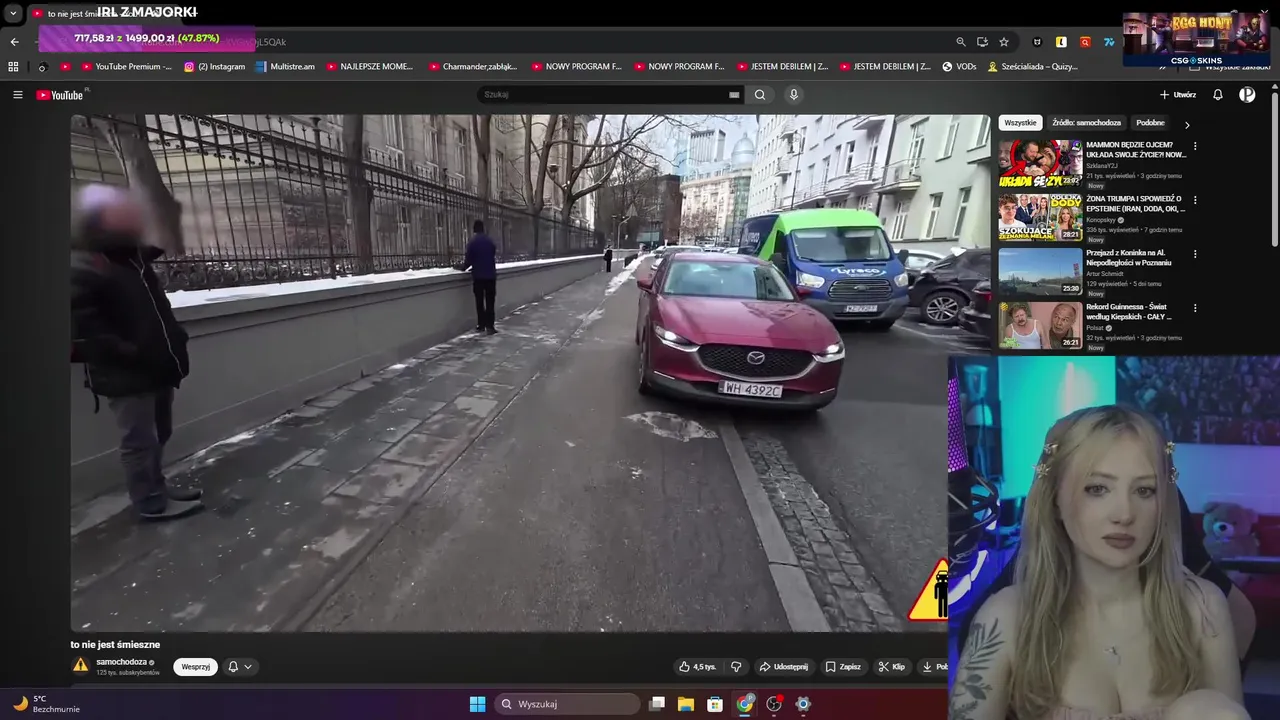Open the apps grid in bookmarks bar
1280x720 pixels.
tap(13, 67)
